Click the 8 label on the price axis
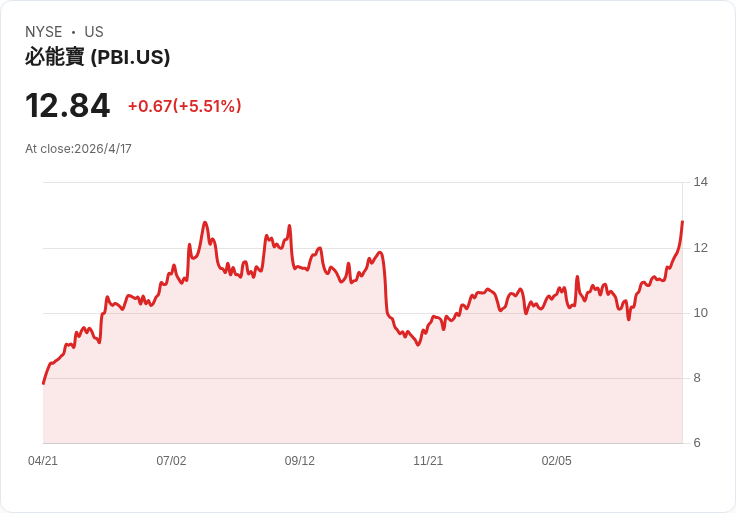 point(700,378)
